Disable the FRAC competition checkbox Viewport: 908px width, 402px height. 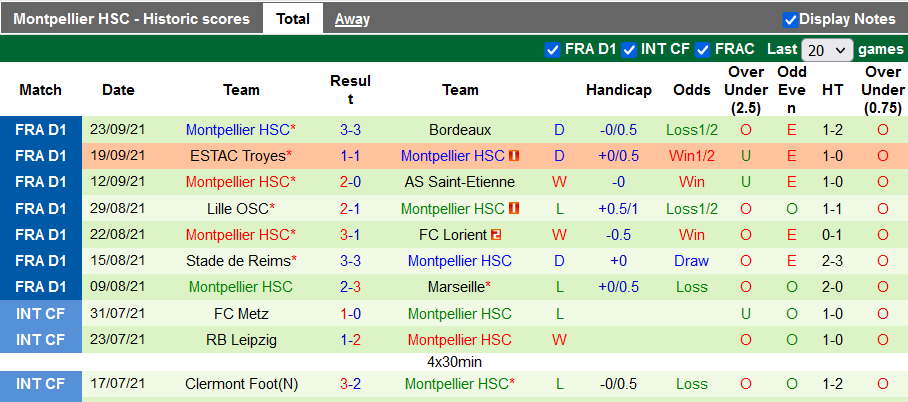(x=703, y=49)
